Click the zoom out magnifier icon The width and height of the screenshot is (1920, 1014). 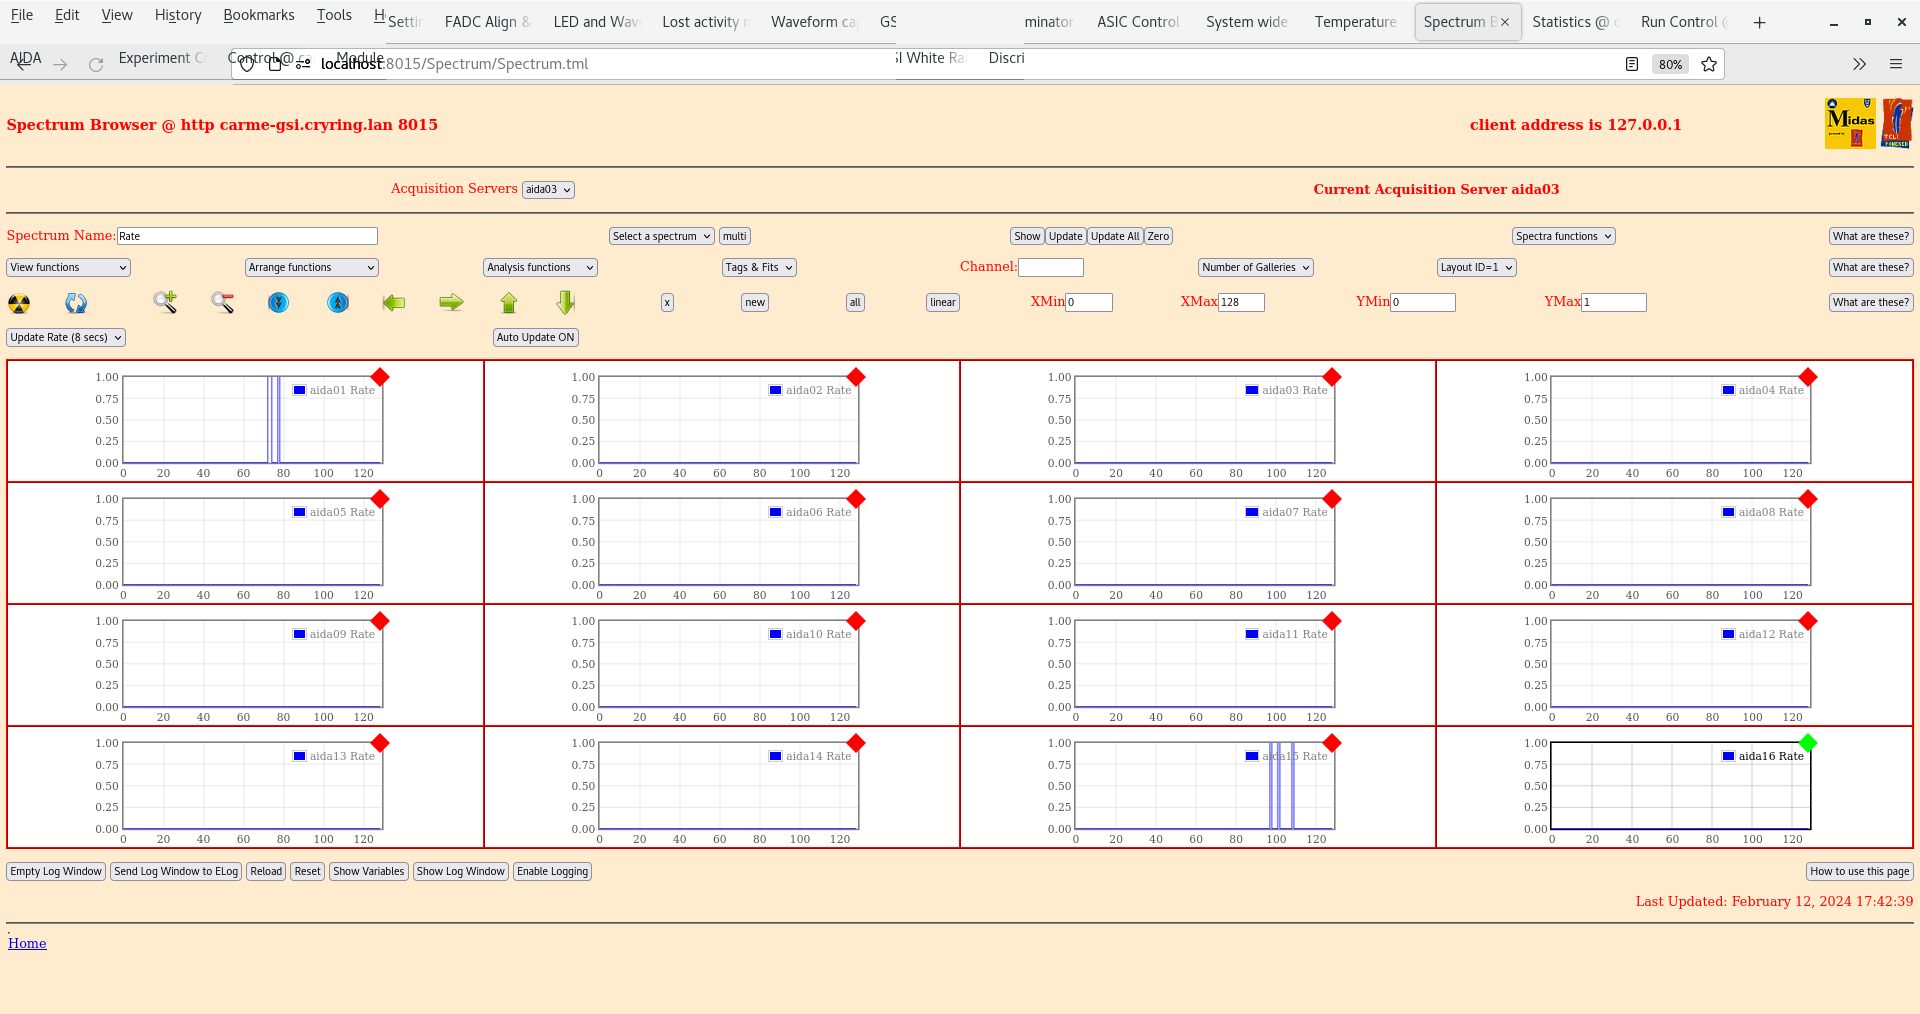click(222, 302)
